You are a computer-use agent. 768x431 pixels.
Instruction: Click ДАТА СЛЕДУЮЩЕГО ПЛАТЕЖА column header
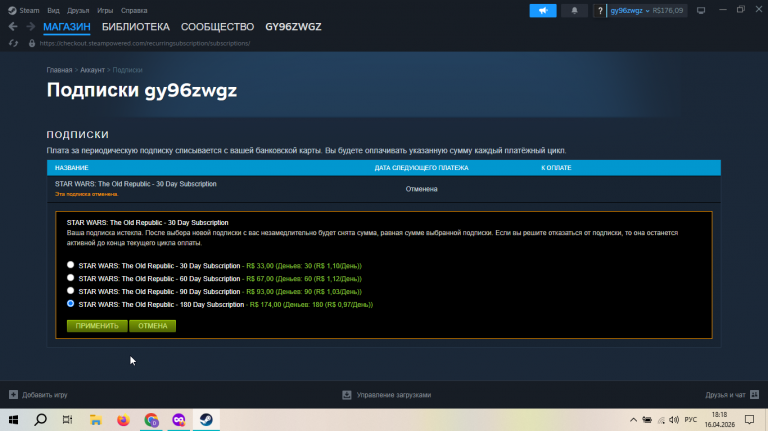[421, 168]
